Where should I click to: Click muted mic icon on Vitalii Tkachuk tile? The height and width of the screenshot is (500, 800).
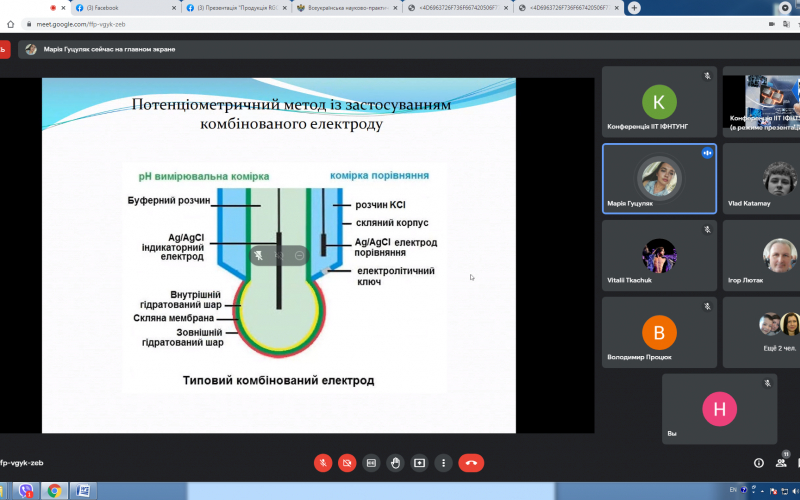coord(707,230)
